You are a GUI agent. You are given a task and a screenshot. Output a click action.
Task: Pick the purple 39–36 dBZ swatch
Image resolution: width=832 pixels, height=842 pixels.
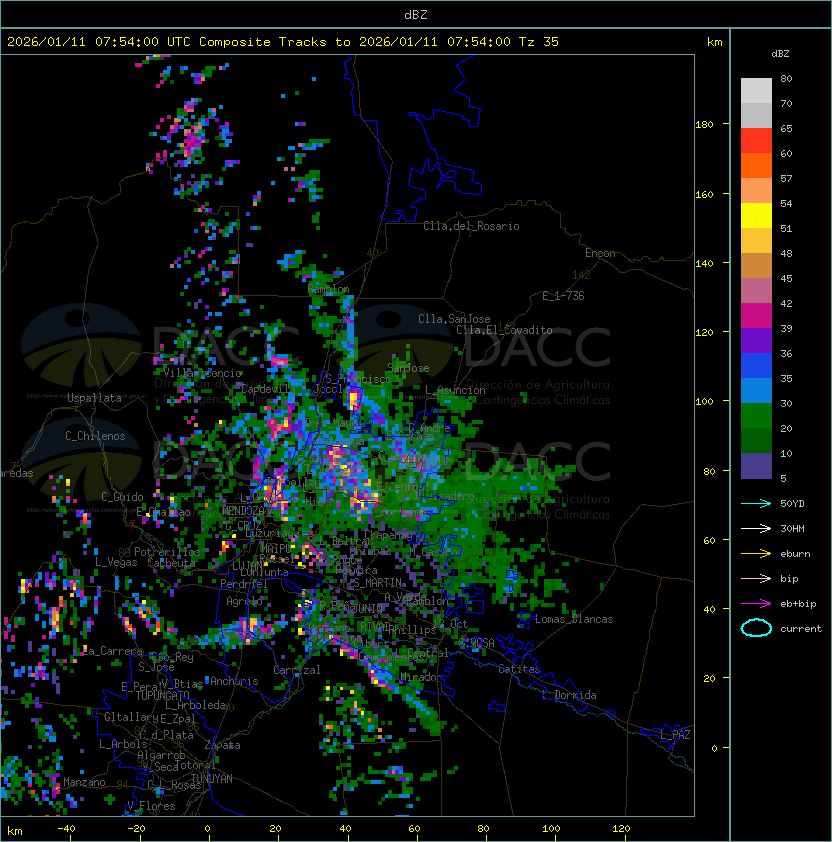point(756,341)
